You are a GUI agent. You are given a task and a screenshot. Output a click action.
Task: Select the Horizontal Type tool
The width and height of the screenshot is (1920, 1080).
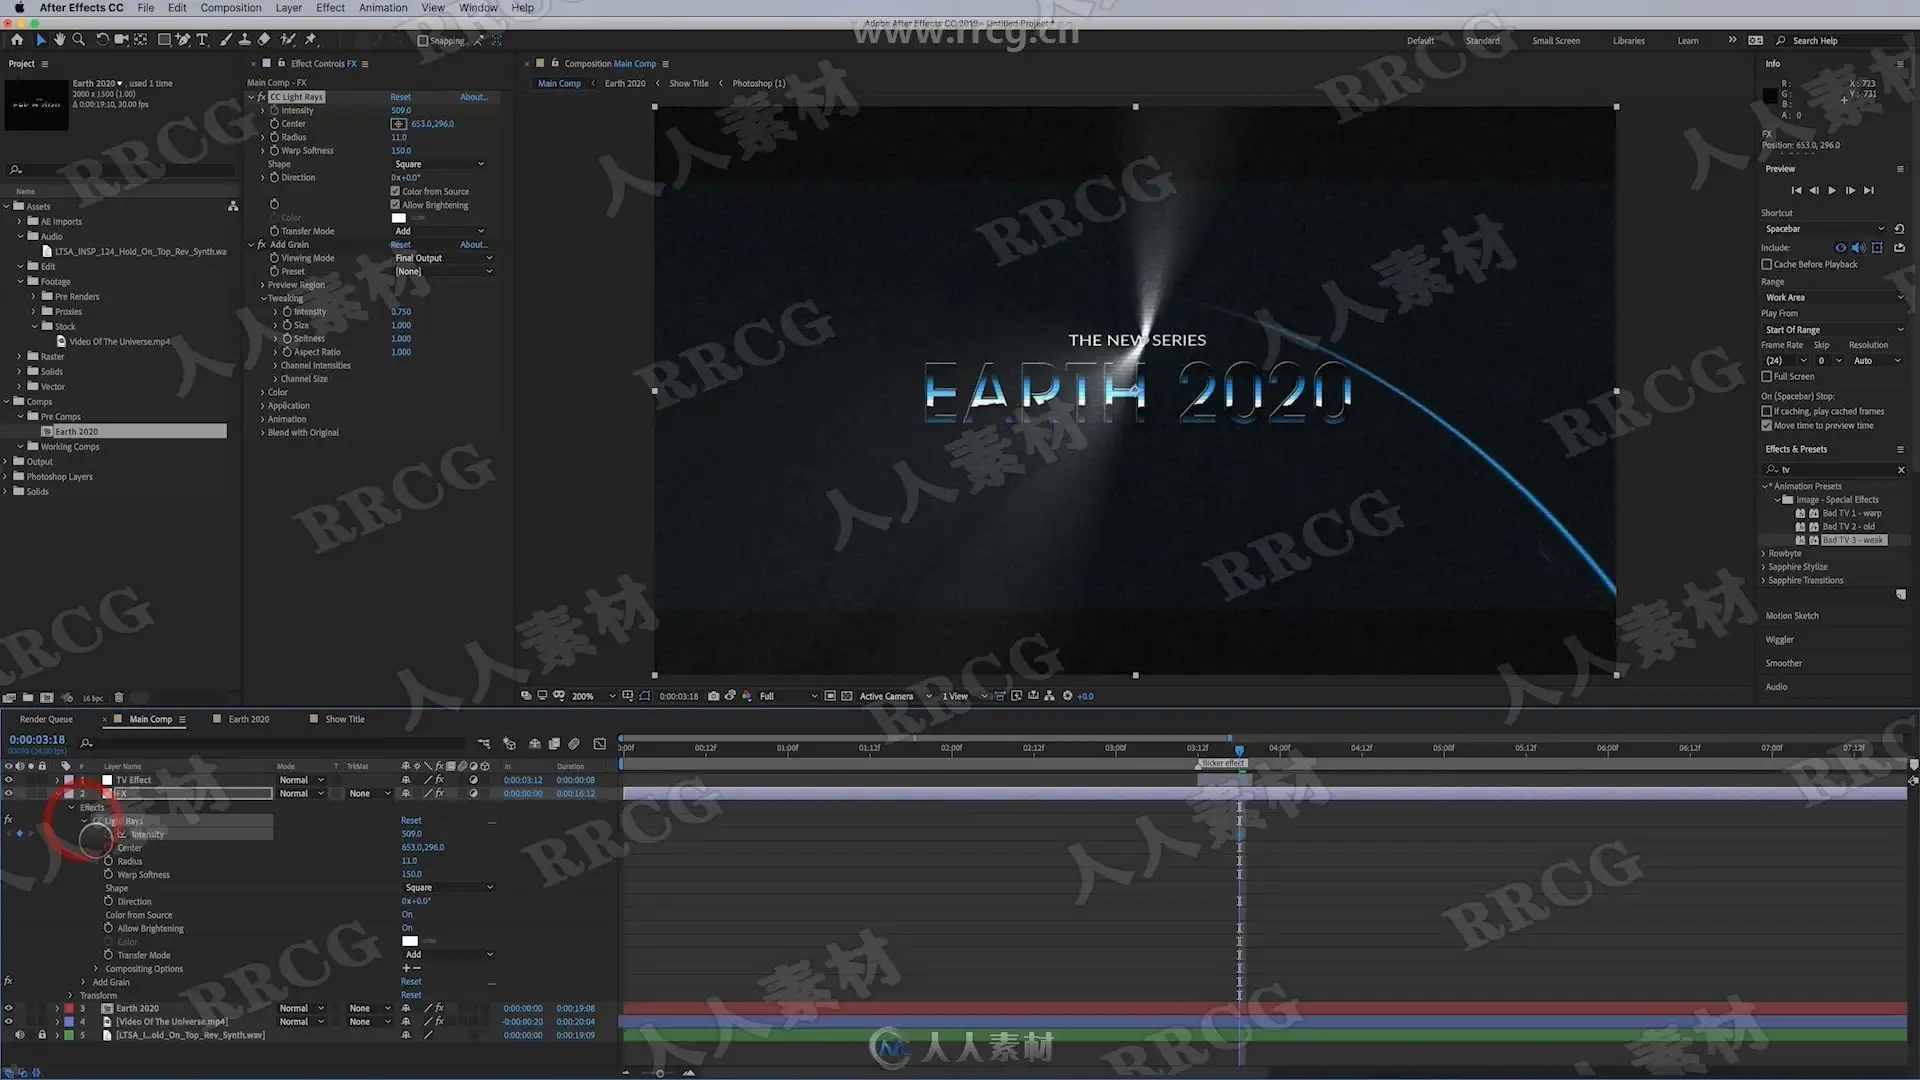(202, 40)
